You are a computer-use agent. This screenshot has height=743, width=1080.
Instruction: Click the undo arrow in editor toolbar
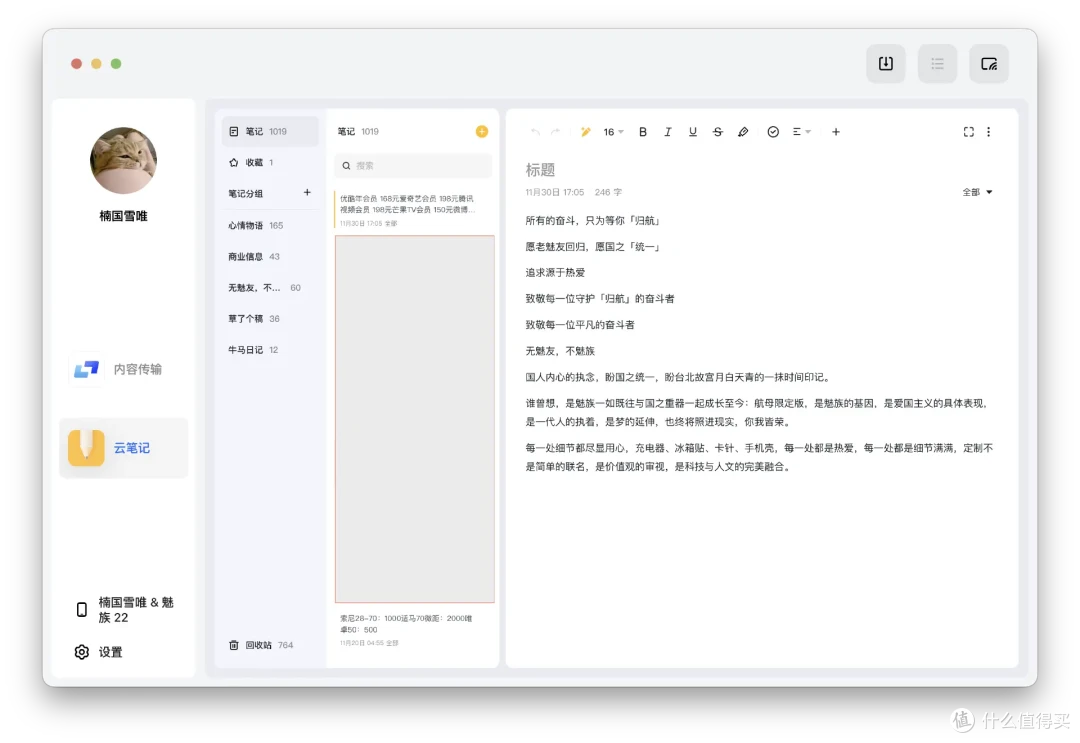point(535,132)
